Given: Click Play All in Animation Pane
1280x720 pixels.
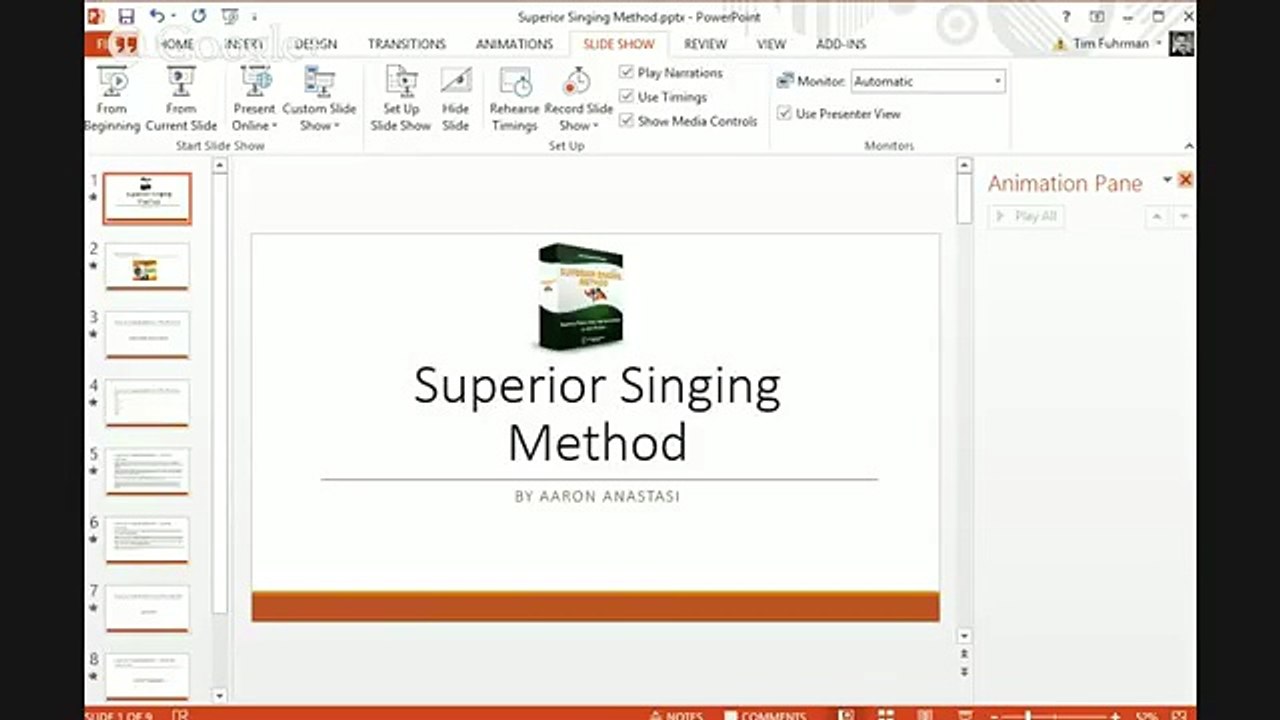Looking at the screenshot, I should pyautogui.click(x=1026, y=216).
